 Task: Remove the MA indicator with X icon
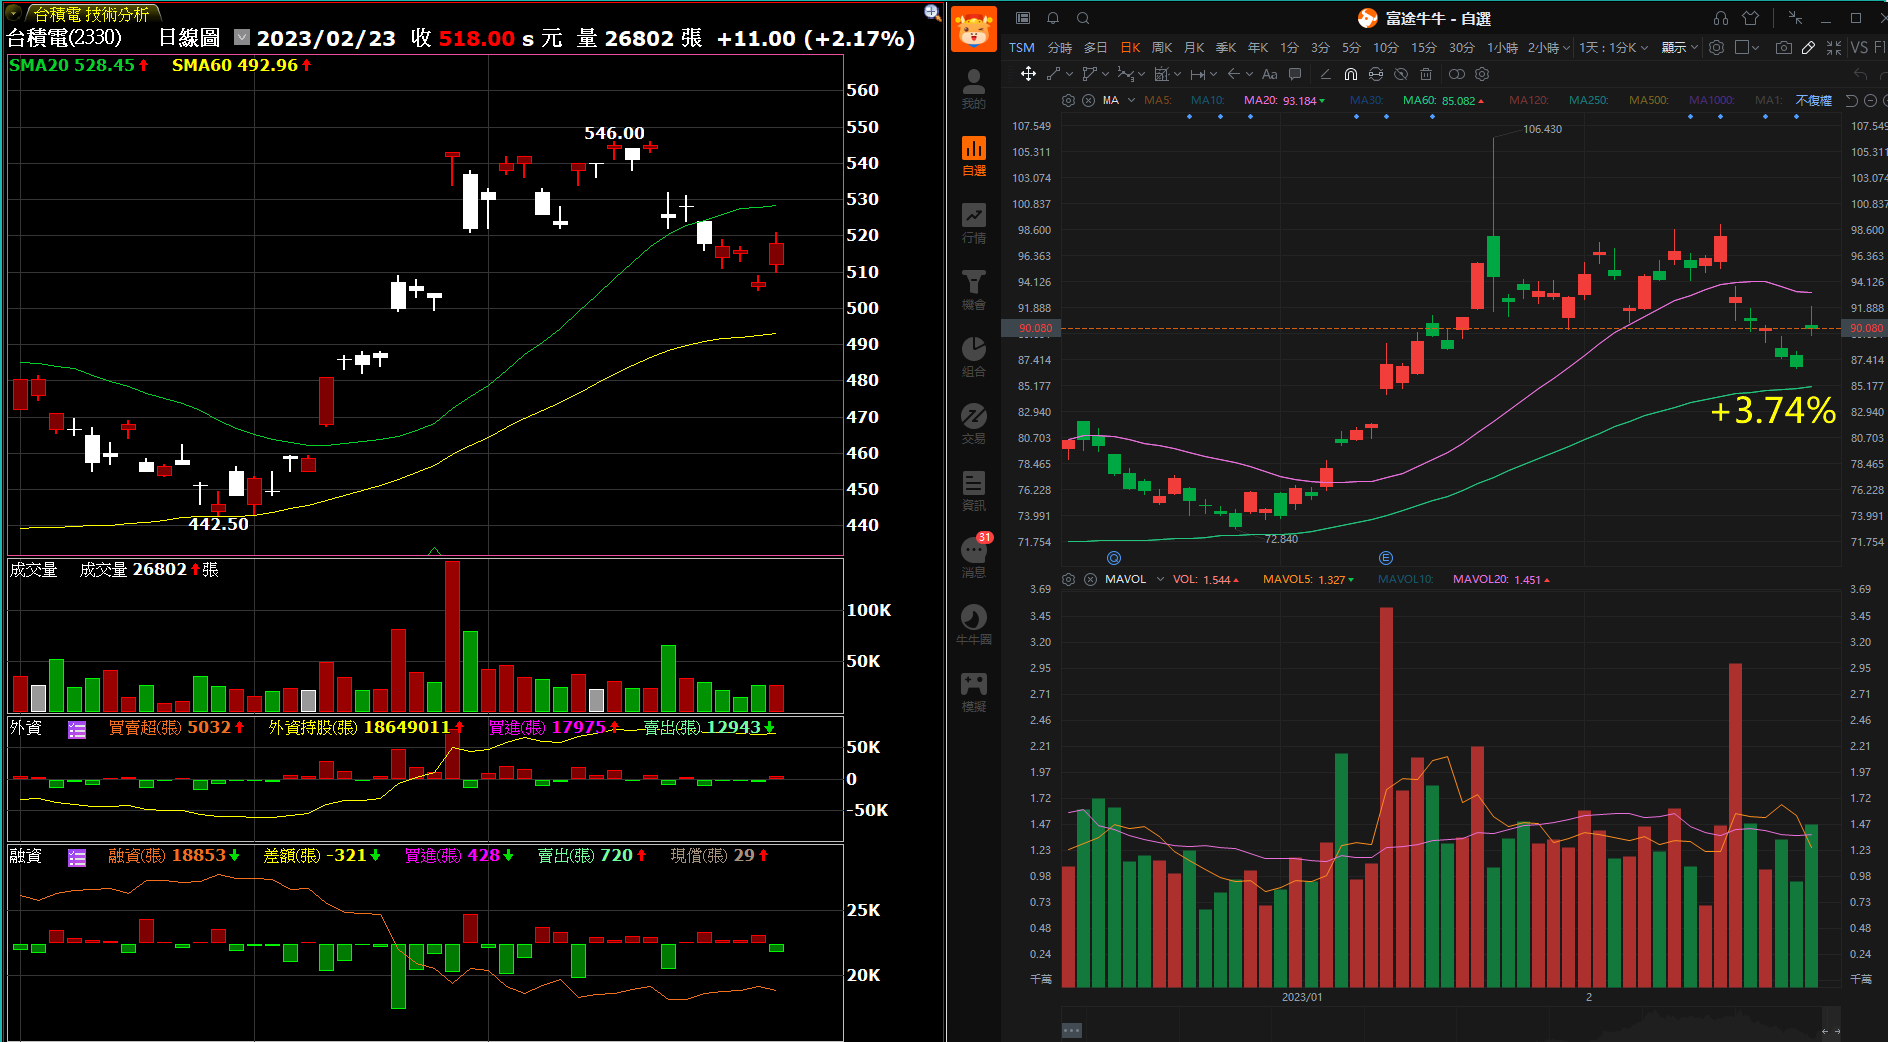pos(1088,100)
